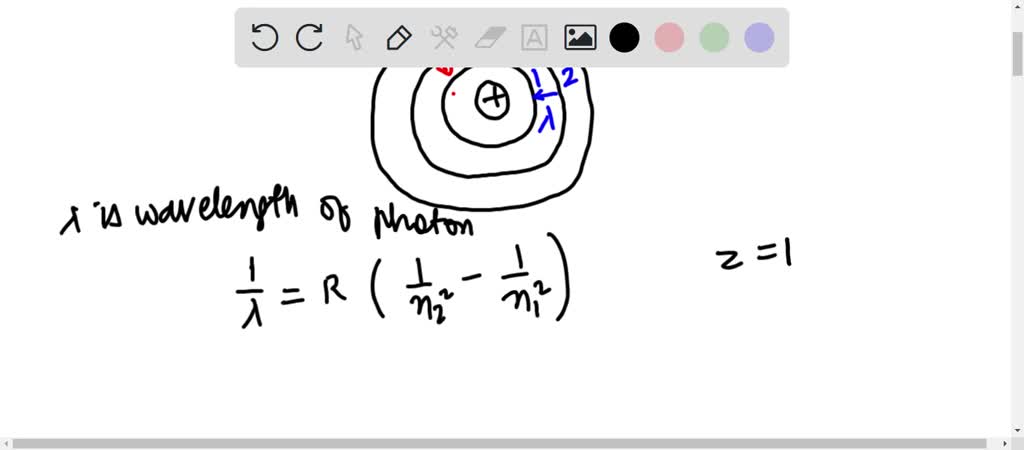Click the insert image icon
Viewport: 1024px width, 450px height.
click(x=580, y=38)
